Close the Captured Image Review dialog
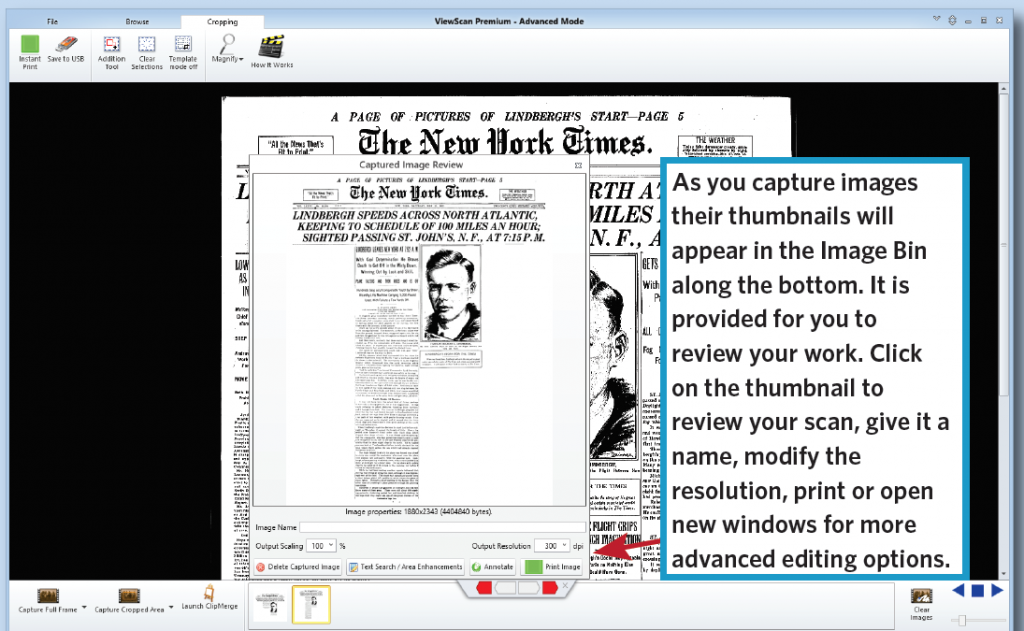This screenshot has height=631, width=1024. (578, 165)
